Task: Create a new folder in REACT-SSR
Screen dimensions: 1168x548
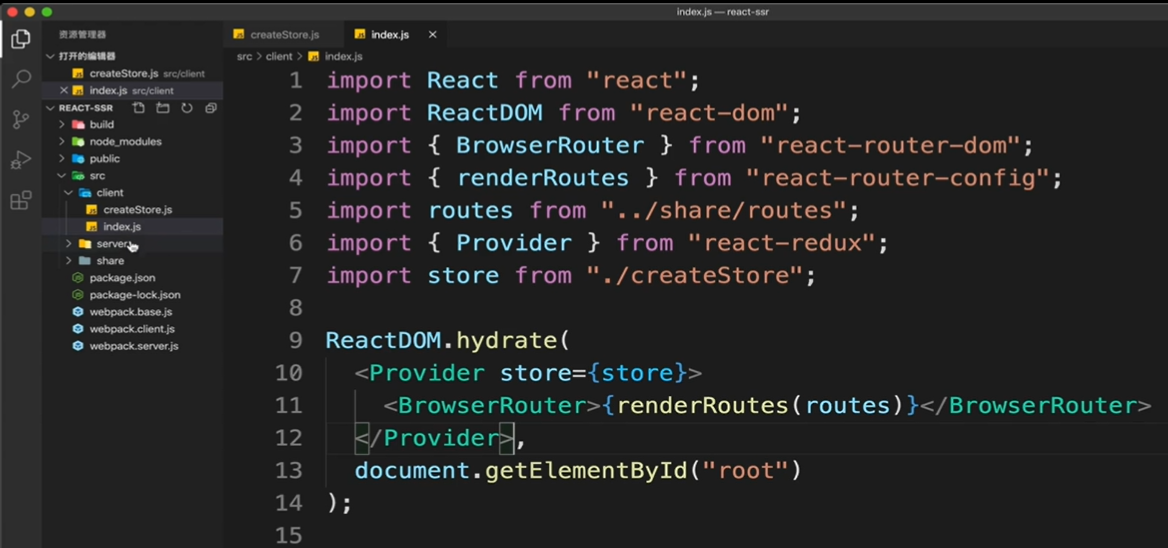Action: [162, 108]
